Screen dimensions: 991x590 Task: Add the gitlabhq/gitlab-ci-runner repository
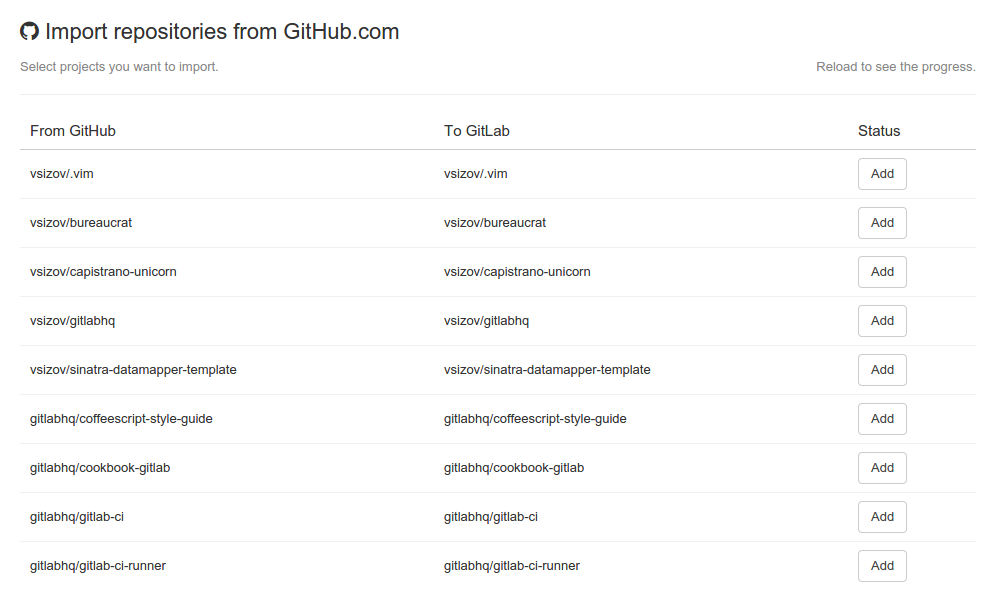[x=882, y=566]
